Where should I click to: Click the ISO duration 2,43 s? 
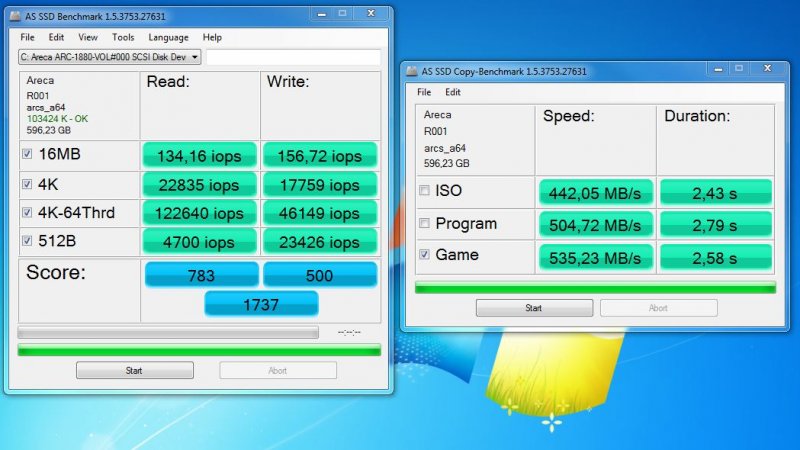tap(716, 193)
